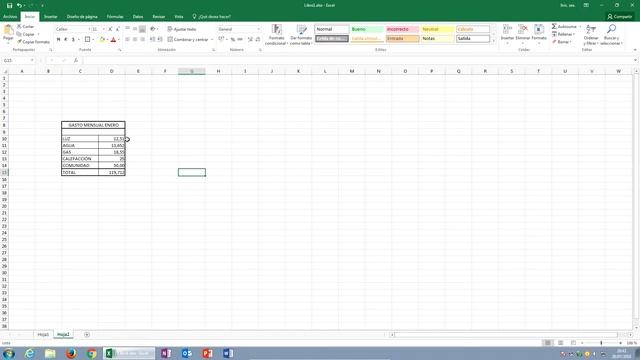Viewport: 640px width, 360px height.
Task: Click the insert function fx icon
Action: click(76, 60)
